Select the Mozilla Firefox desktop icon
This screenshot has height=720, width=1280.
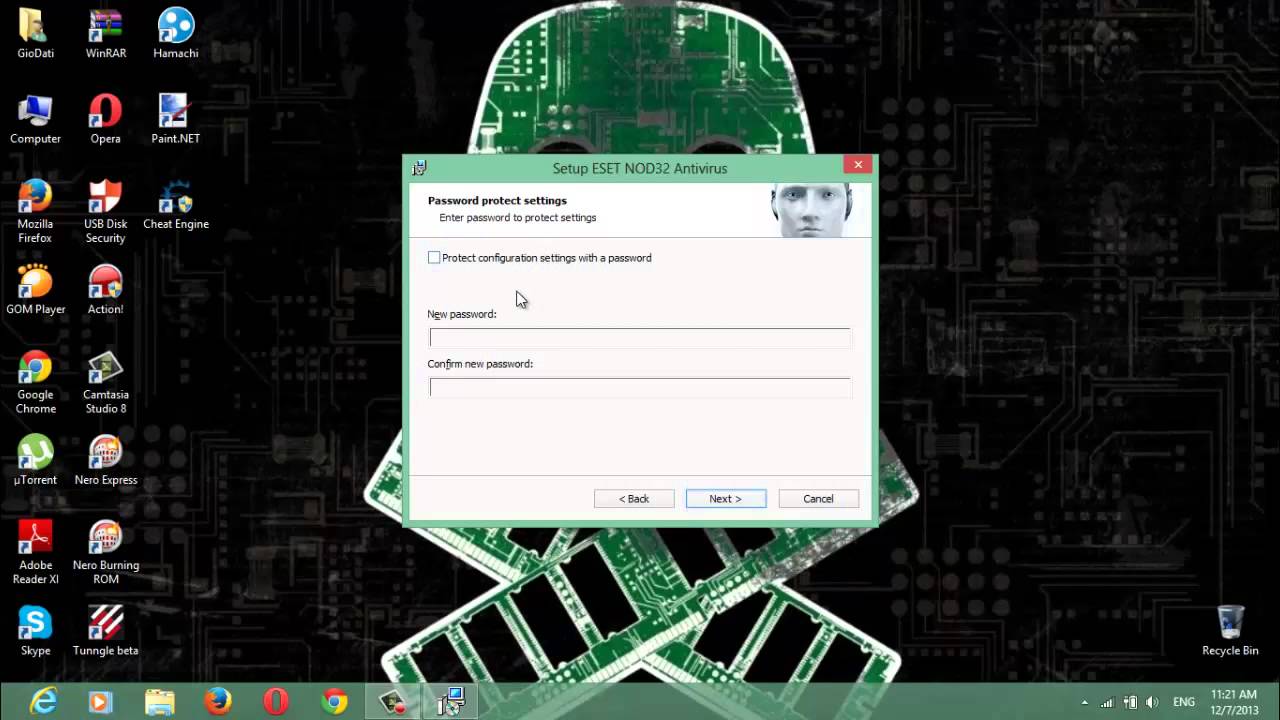pos(35,211)
